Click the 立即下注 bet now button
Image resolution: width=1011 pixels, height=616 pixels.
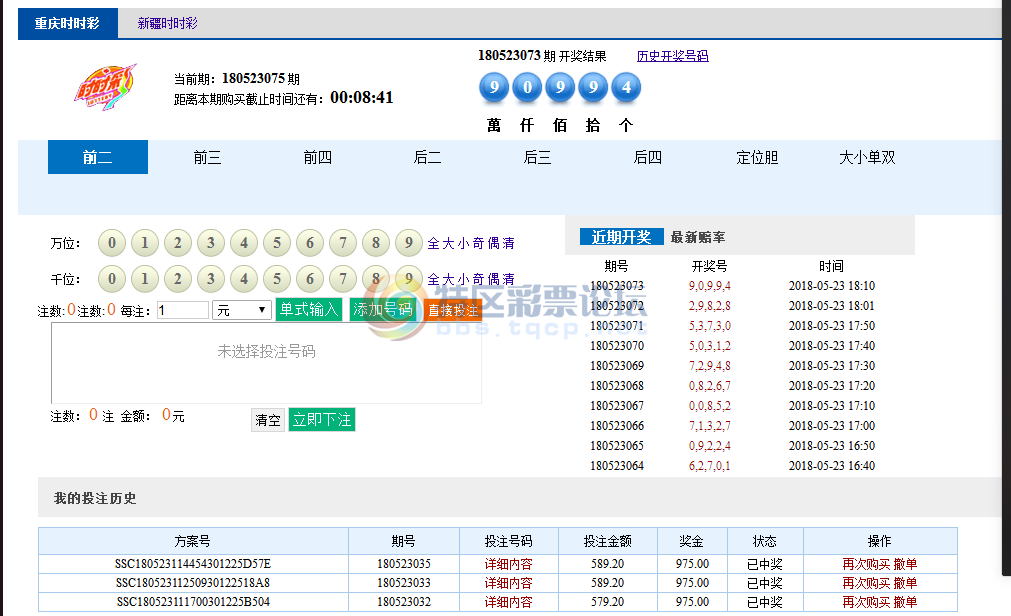coord(322,420)
